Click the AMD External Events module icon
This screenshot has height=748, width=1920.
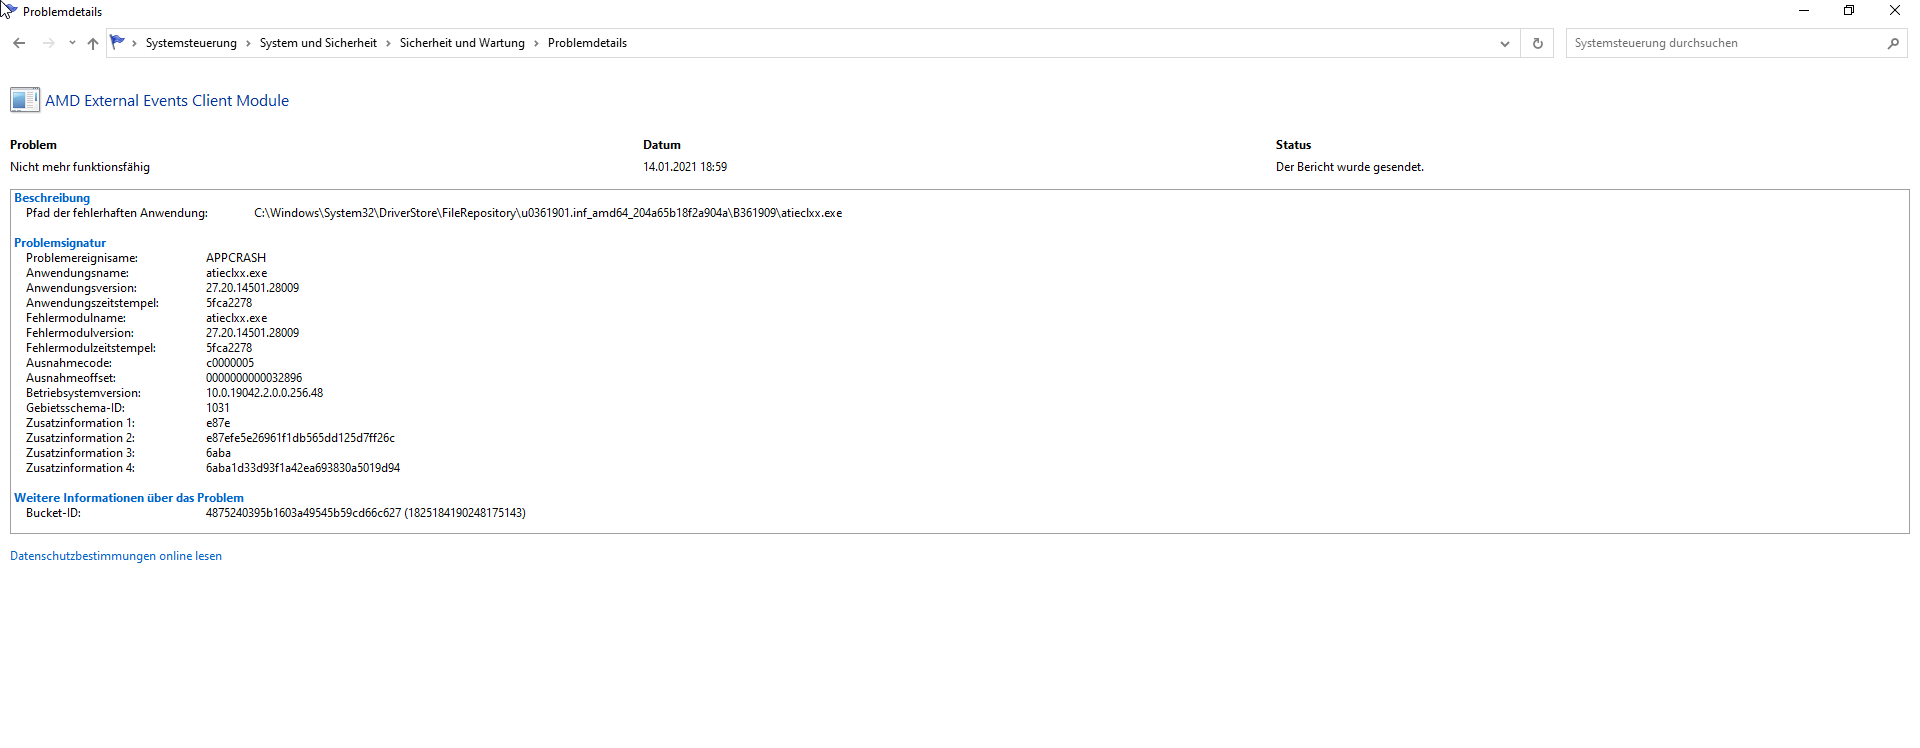click(25, 100)
